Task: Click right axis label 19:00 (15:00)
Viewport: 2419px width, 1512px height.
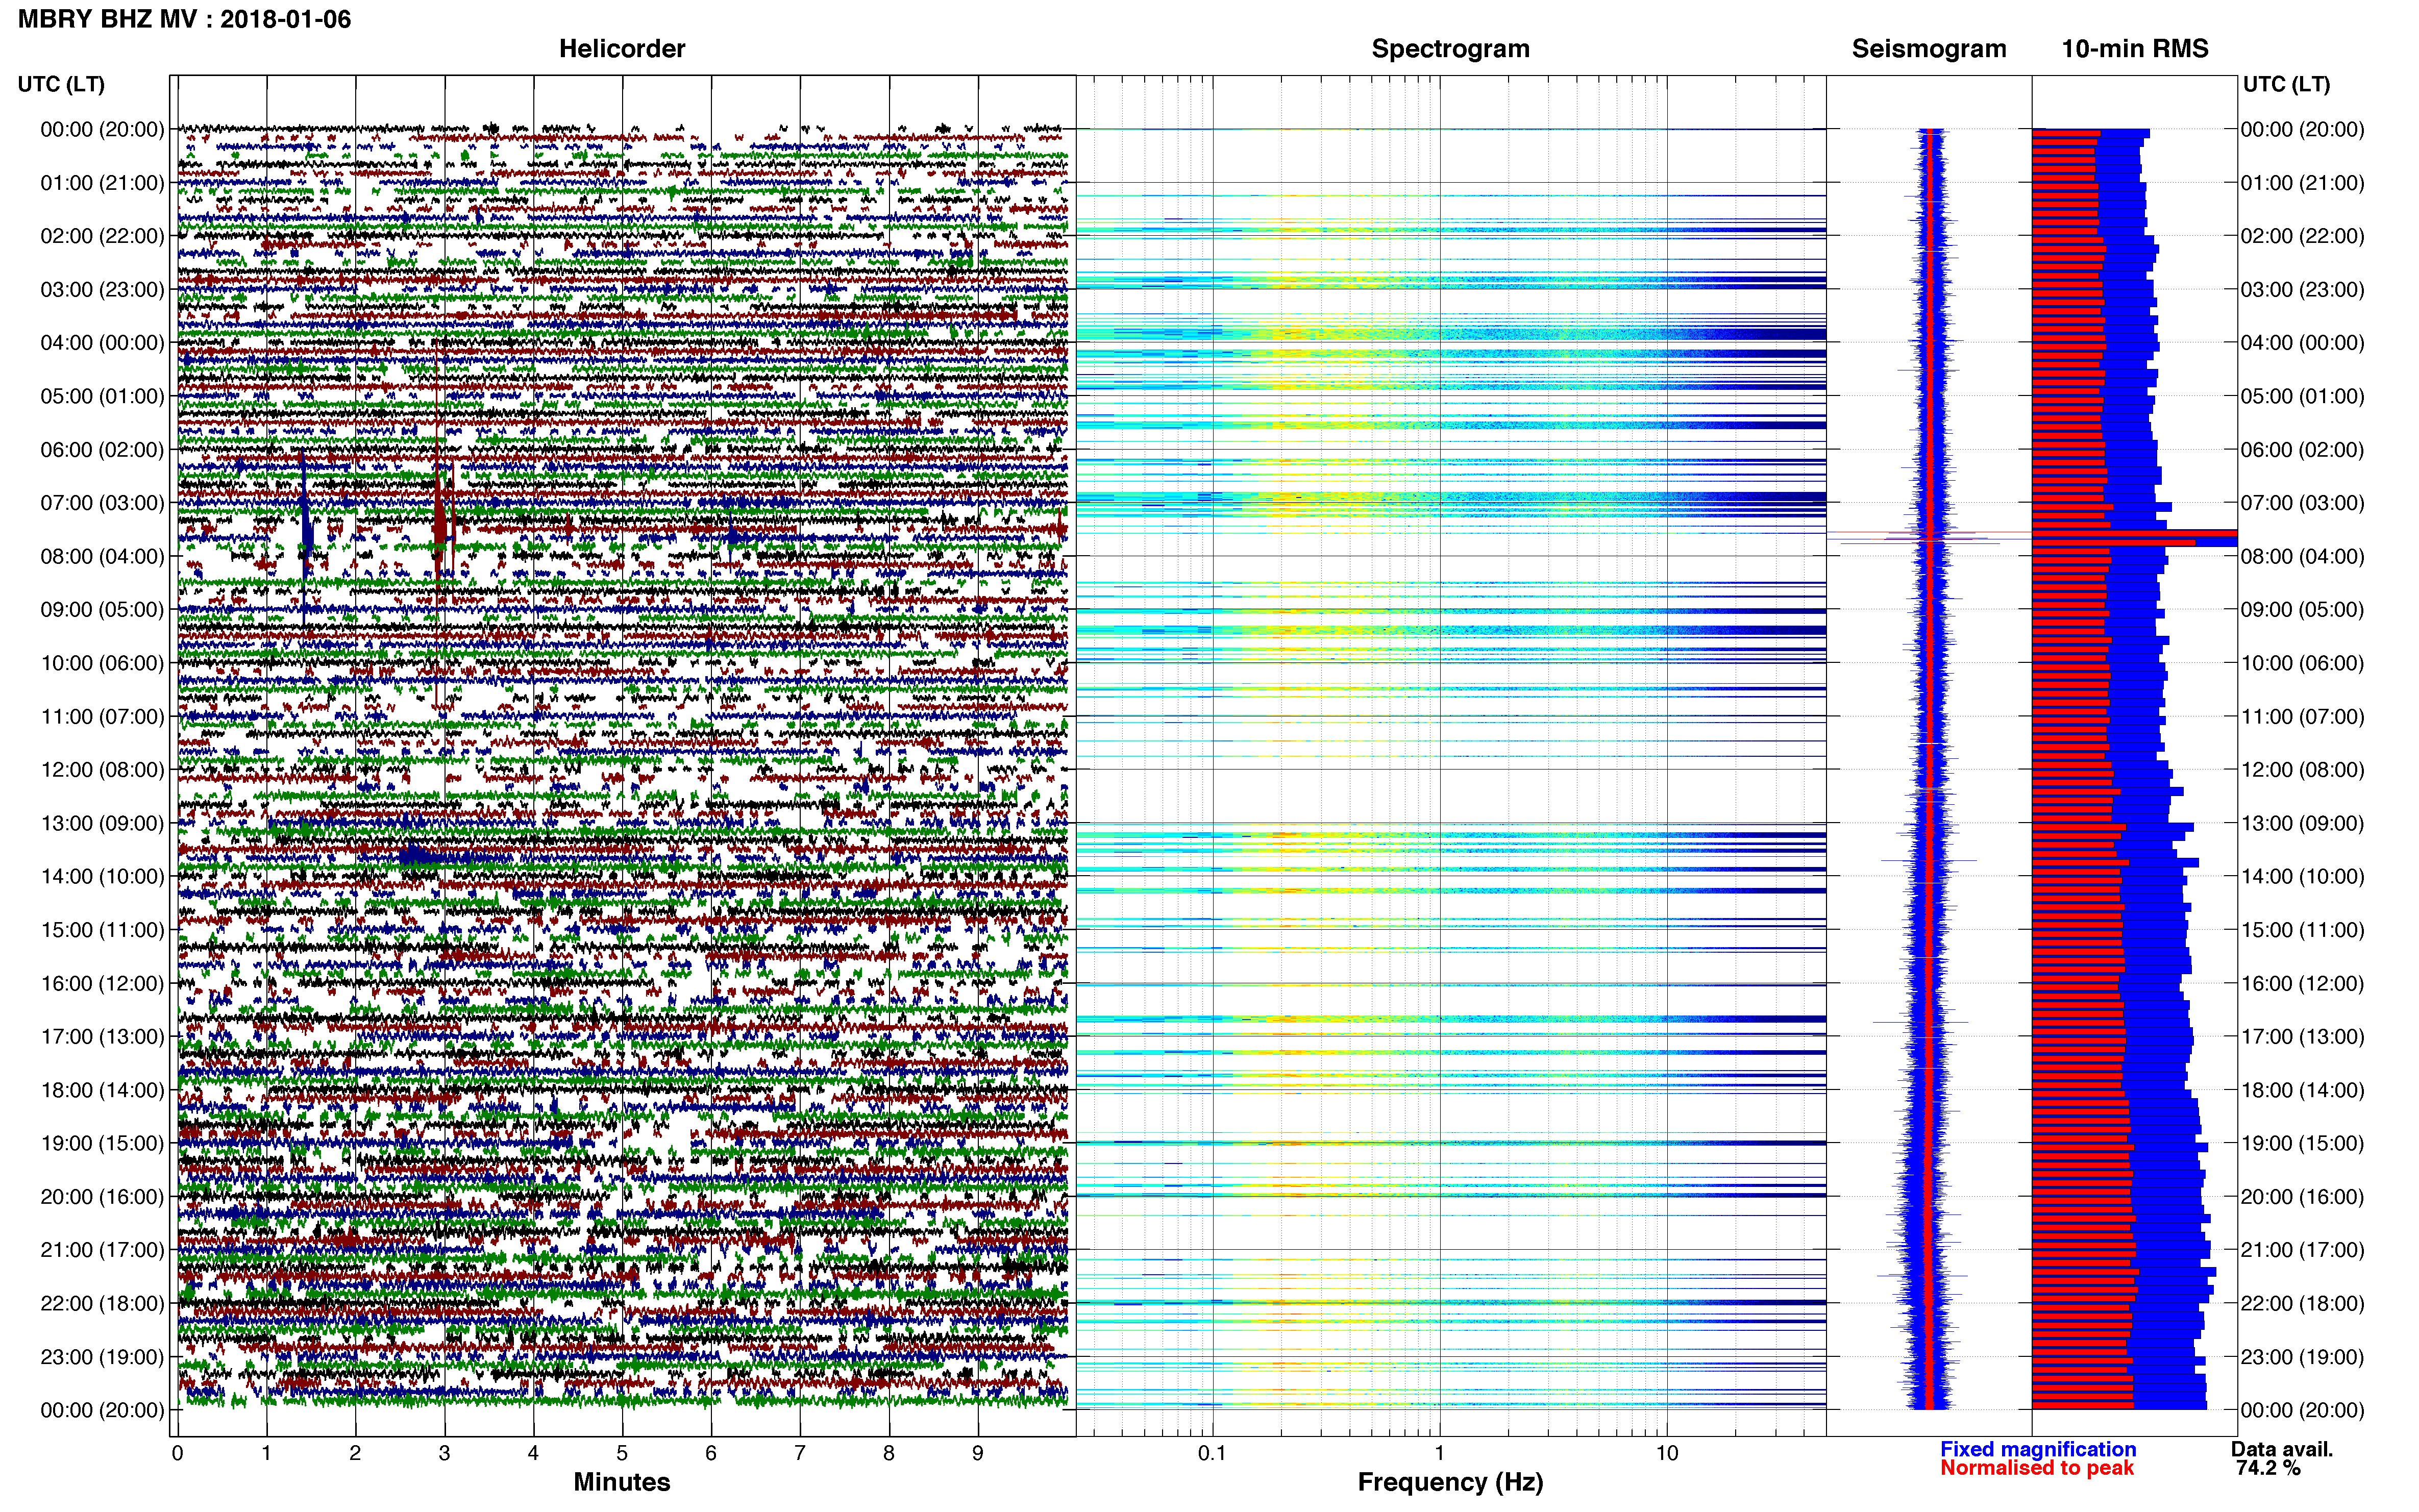Action: click(2303, 1143)
